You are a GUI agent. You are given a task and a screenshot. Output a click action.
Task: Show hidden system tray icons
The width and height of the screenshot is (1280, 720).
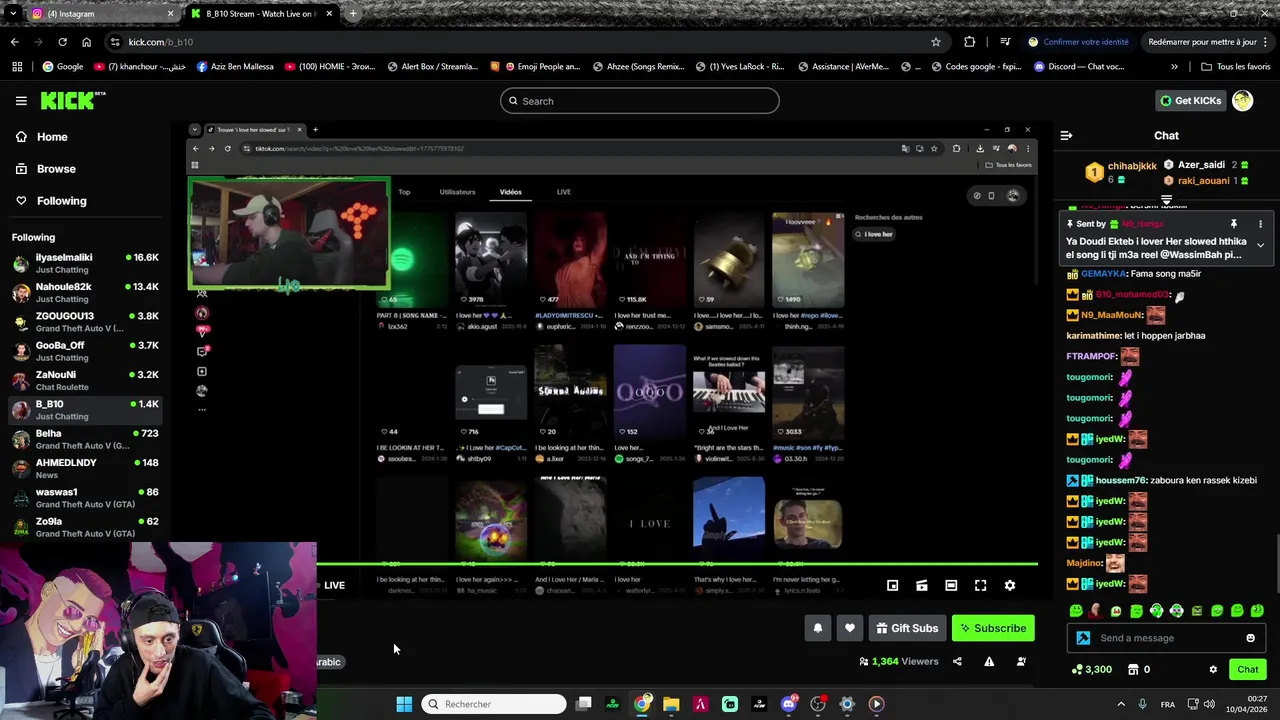click(x=1120, y=704)
